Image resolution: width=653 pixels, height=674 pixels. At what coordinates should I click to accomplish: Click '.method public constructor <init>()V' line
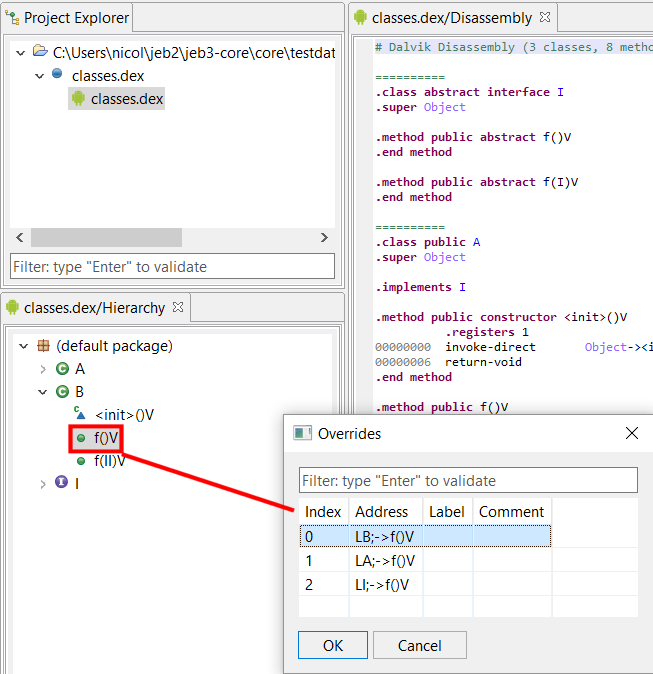click(501, 317)
